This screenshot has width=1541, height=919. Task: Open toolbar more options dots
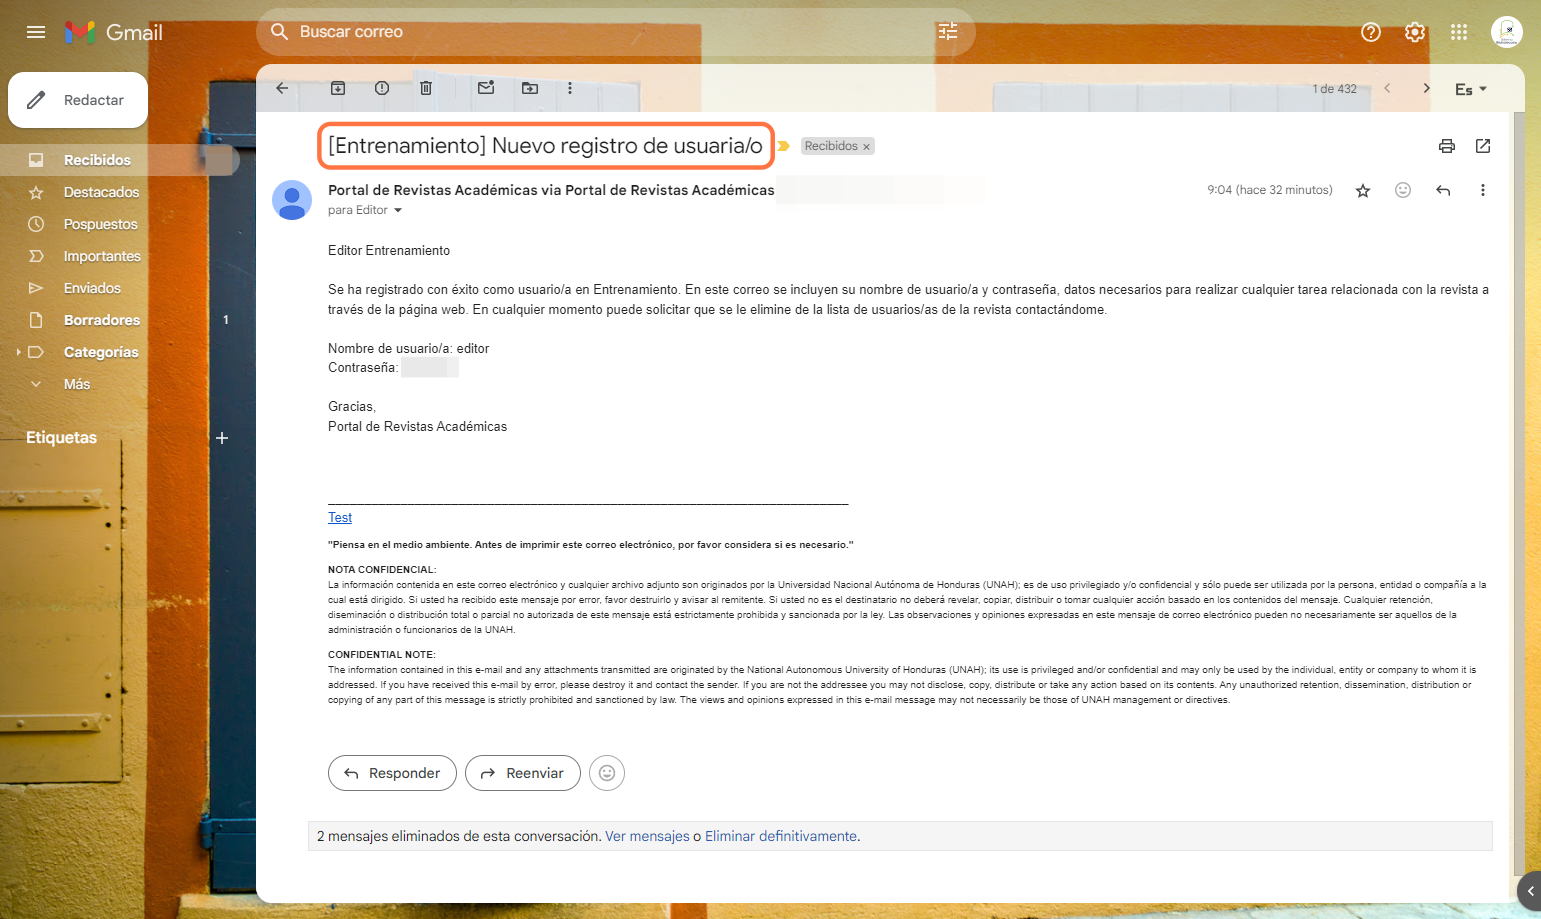pos(570,88)
